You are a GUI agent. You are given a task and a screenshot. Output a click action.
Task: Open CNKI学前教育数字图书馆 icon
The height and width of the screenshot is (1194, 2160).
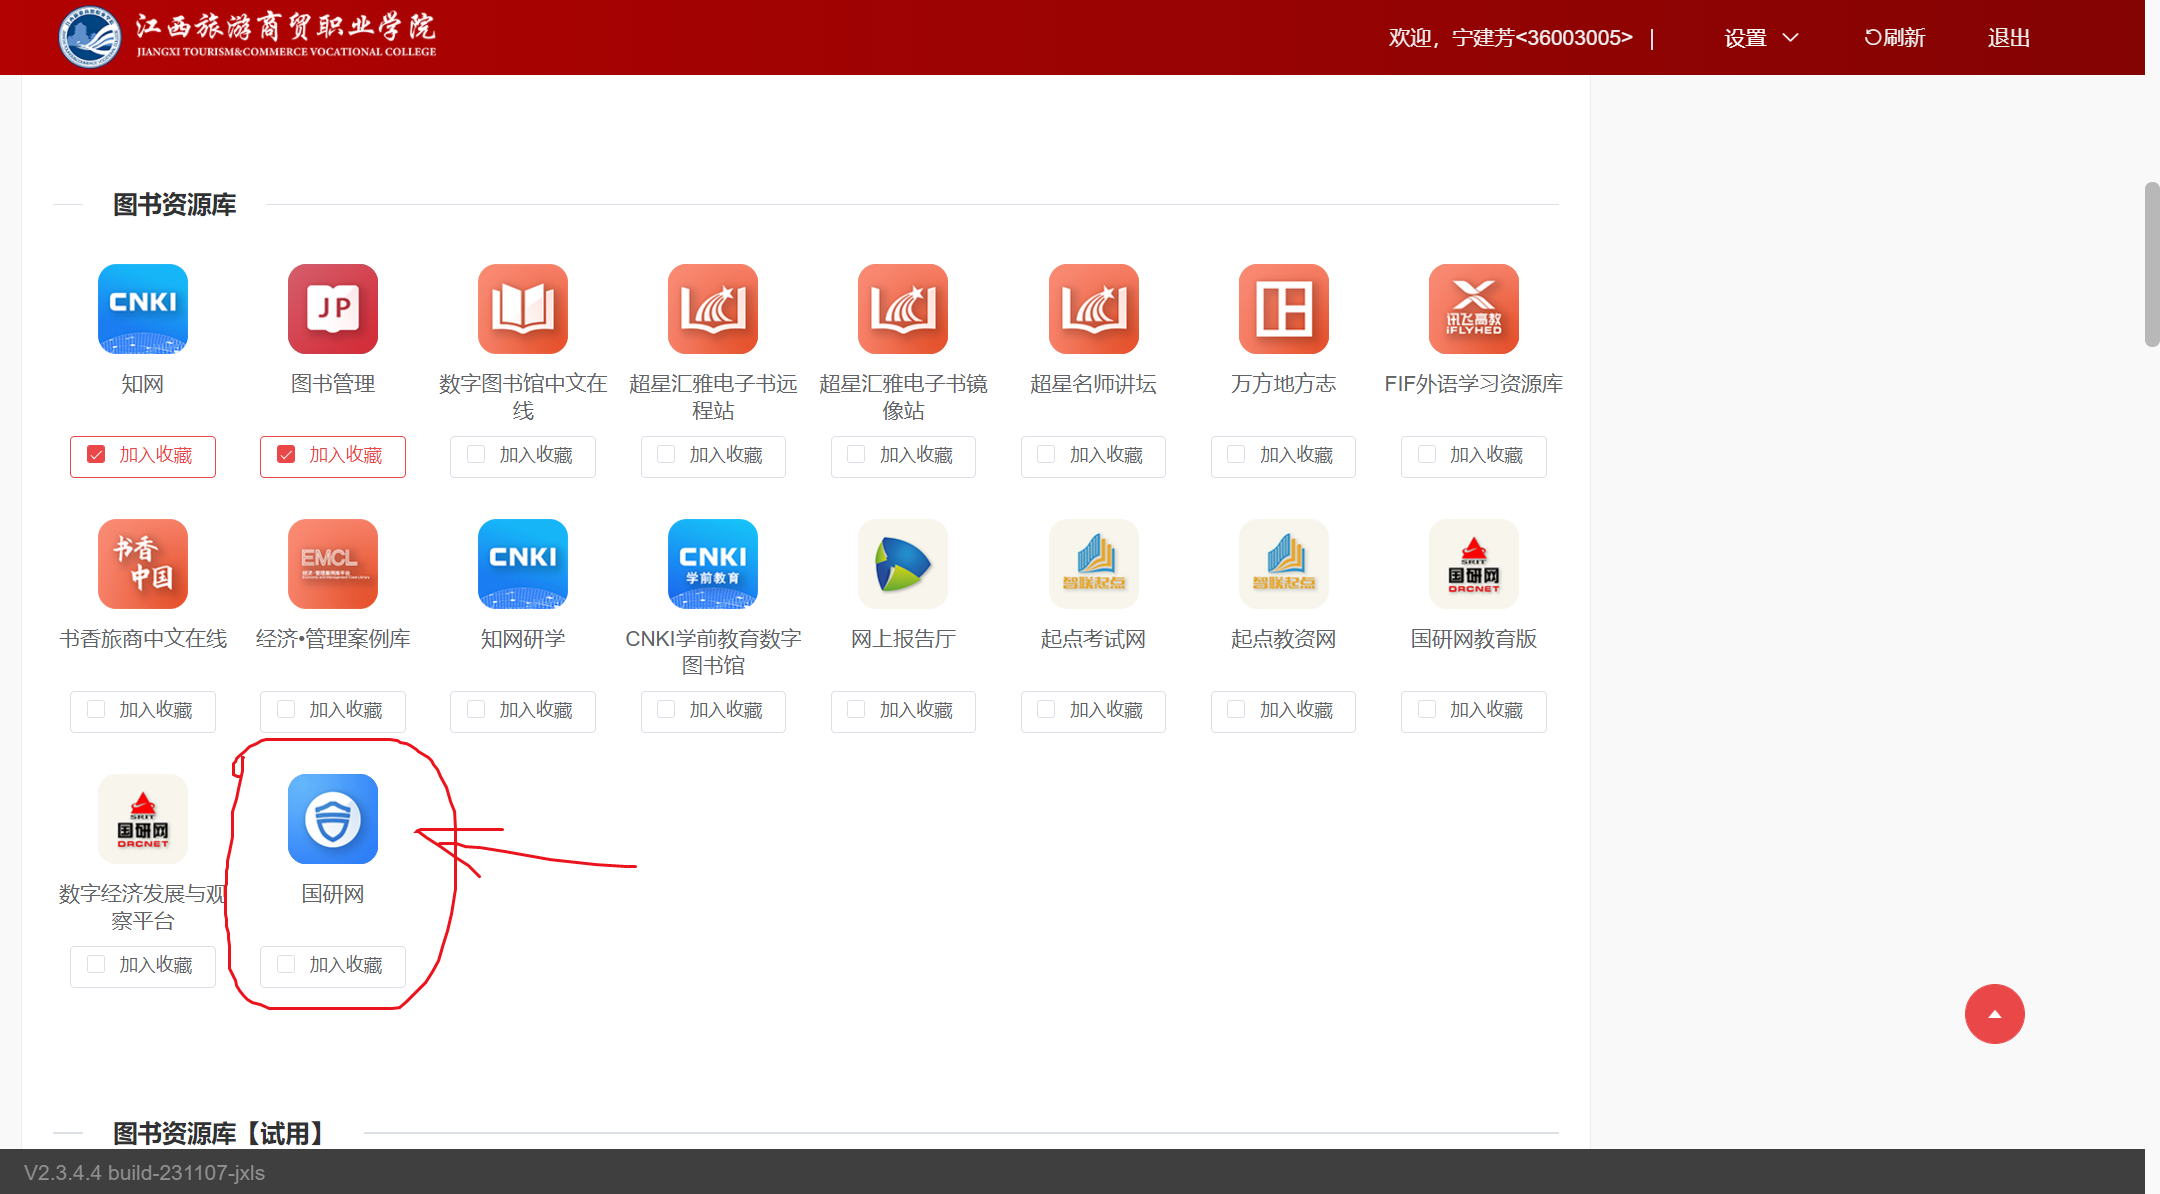coord(713,564)
